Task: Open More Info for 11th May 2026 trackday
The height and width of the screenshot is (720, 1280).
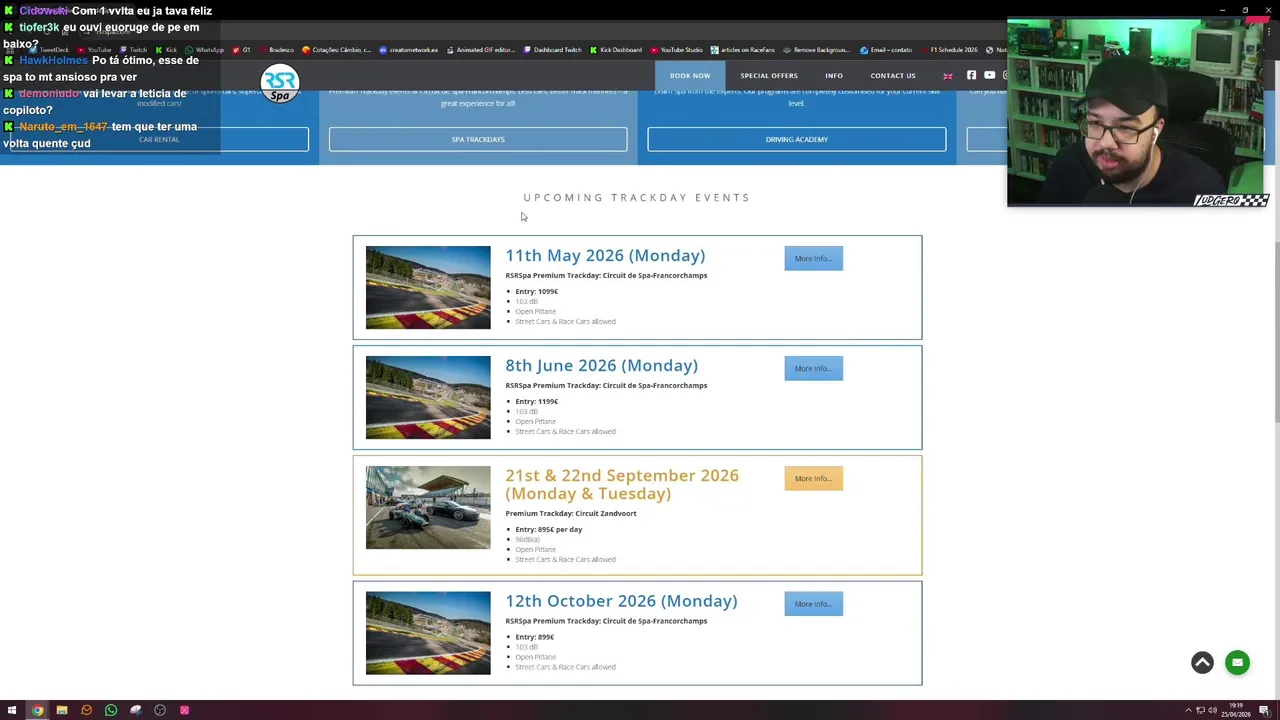Action: tap(813, 258)
